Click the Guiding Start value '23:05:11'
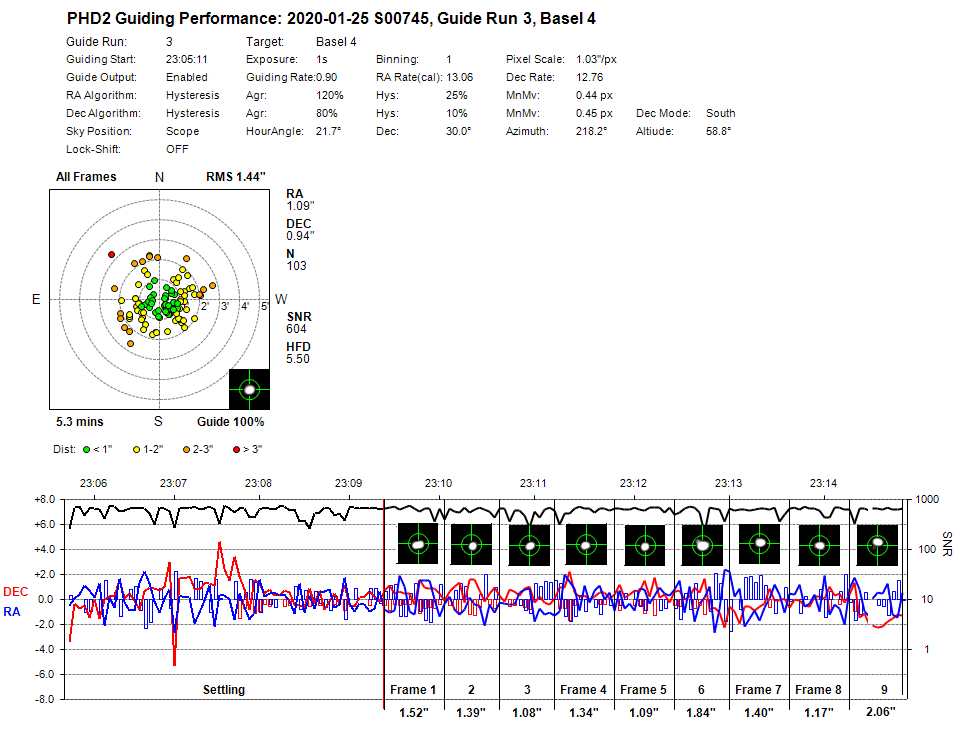960x734 pixels. coord(187,59)
